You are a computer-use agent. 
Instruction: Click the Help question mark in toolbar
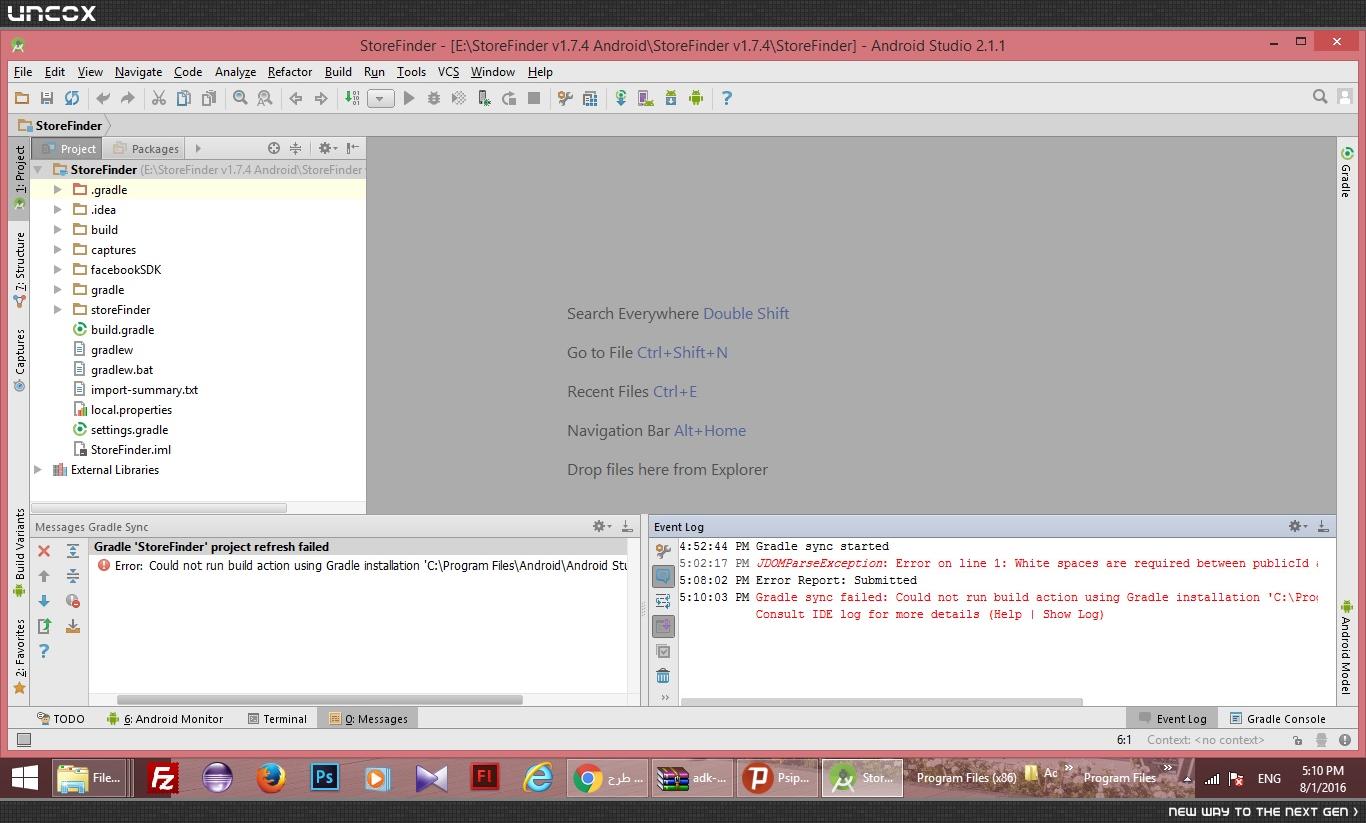coord(727,98)
